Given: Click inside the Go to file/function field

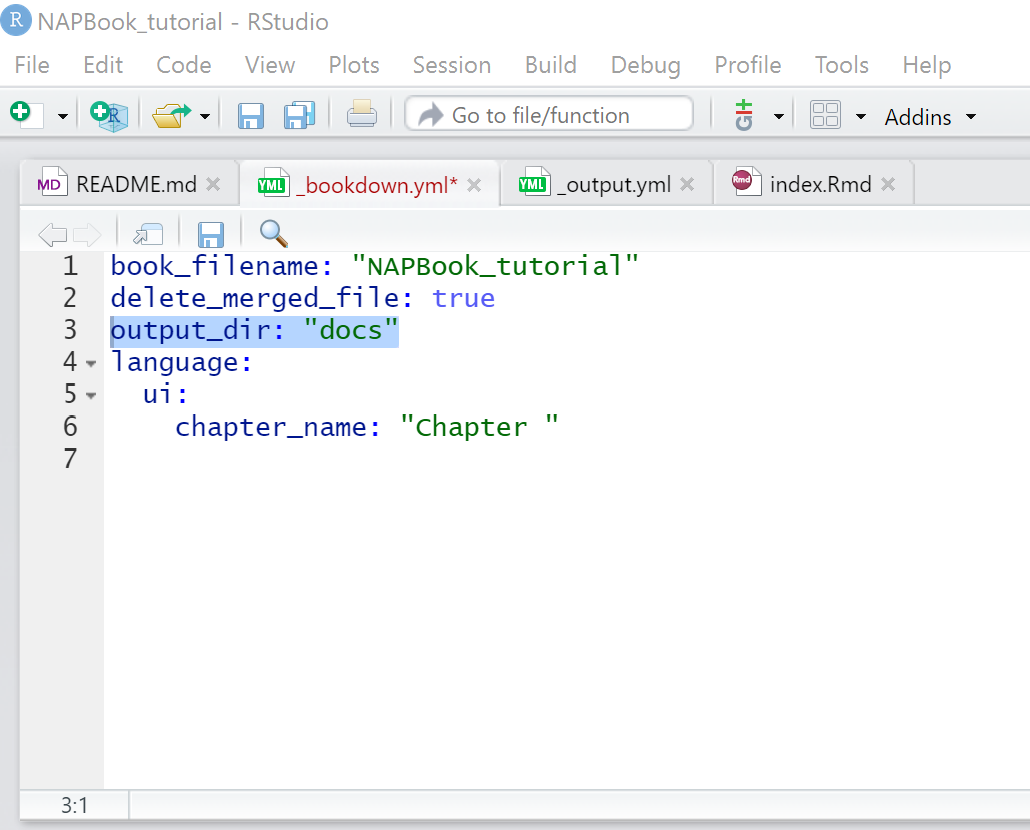Looking at the screenshot, I should pos(550,113).
